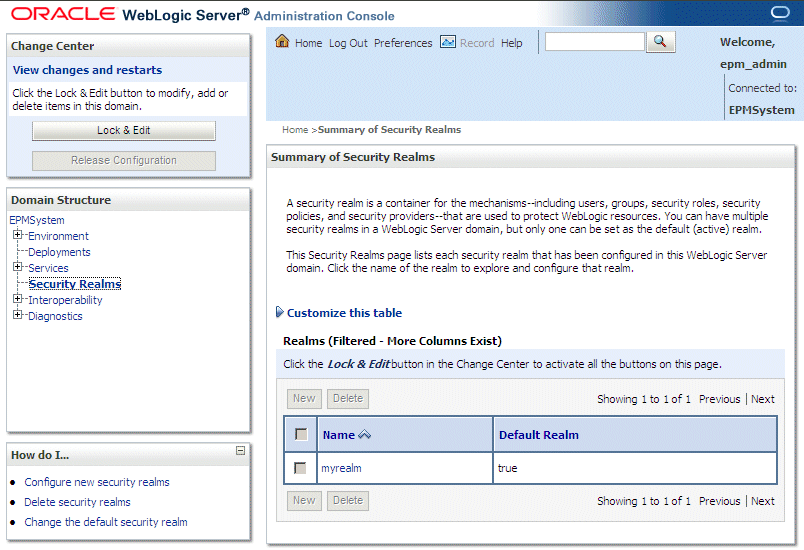Click the sort arrow beside Name
This screenshot has width=804, height=550.
click(365, 435)
